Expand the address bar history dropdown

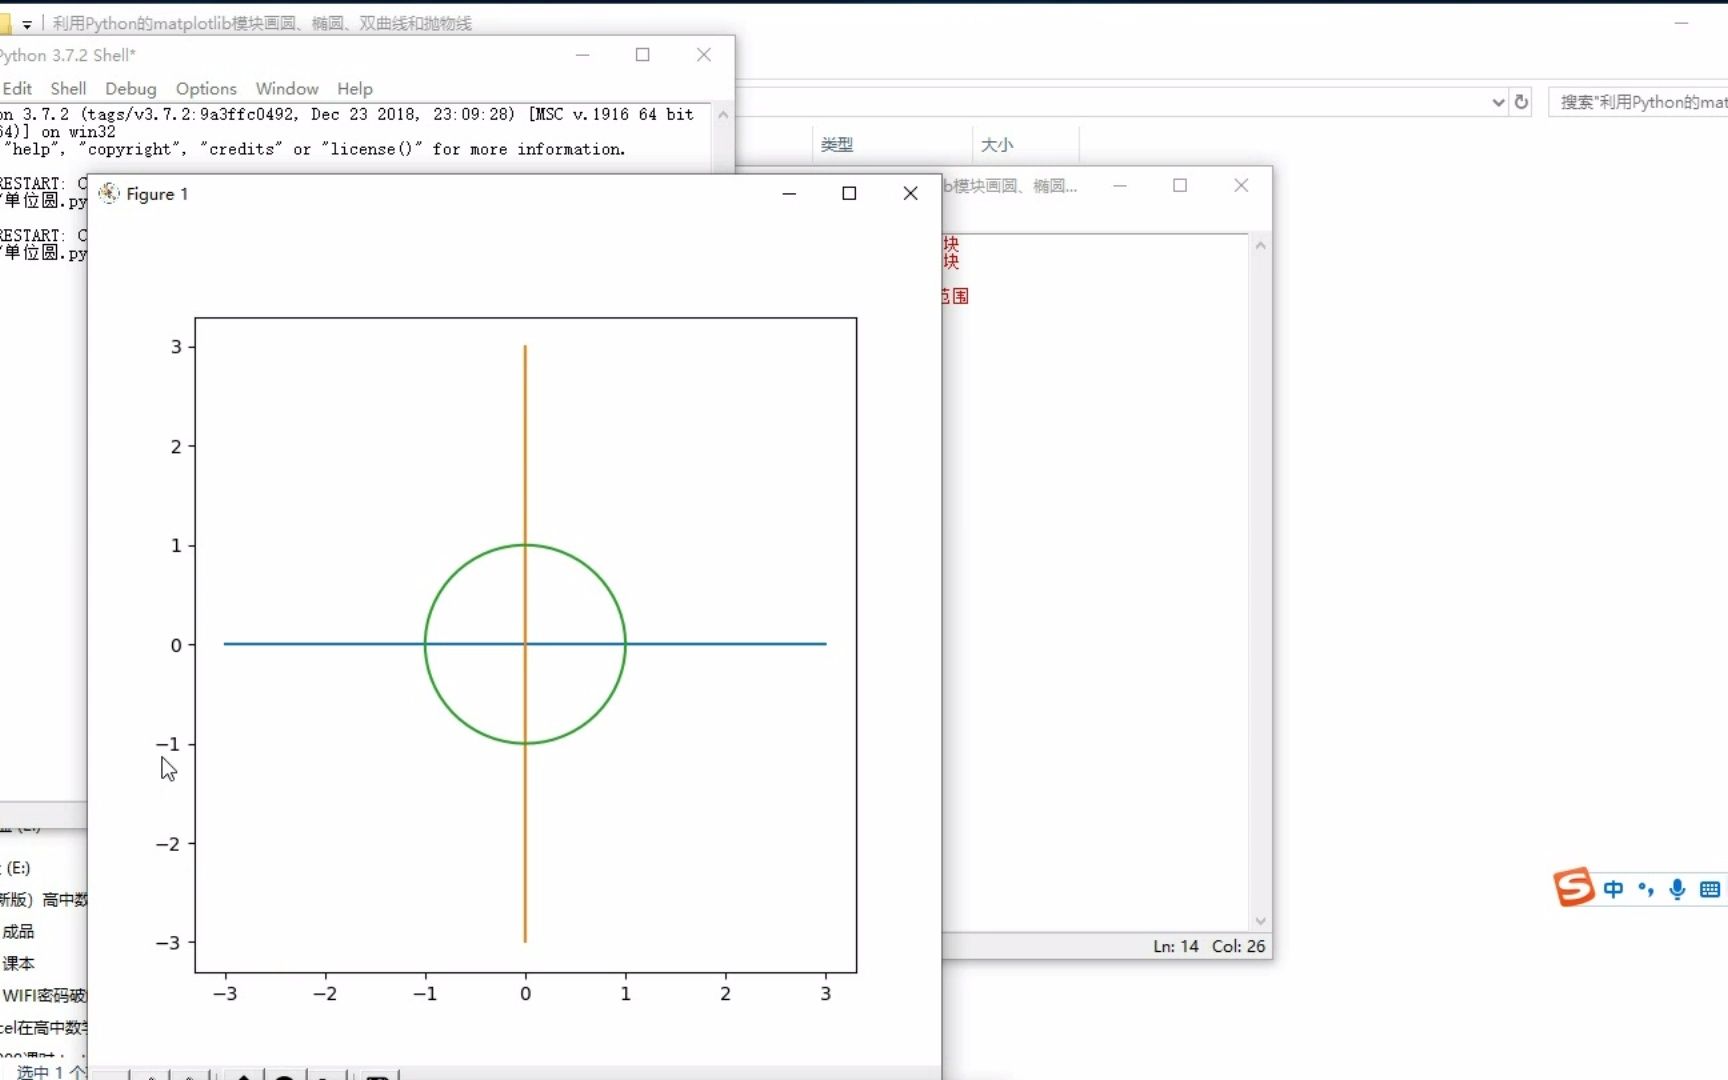pyautogui.click(x=1498, y=102)
